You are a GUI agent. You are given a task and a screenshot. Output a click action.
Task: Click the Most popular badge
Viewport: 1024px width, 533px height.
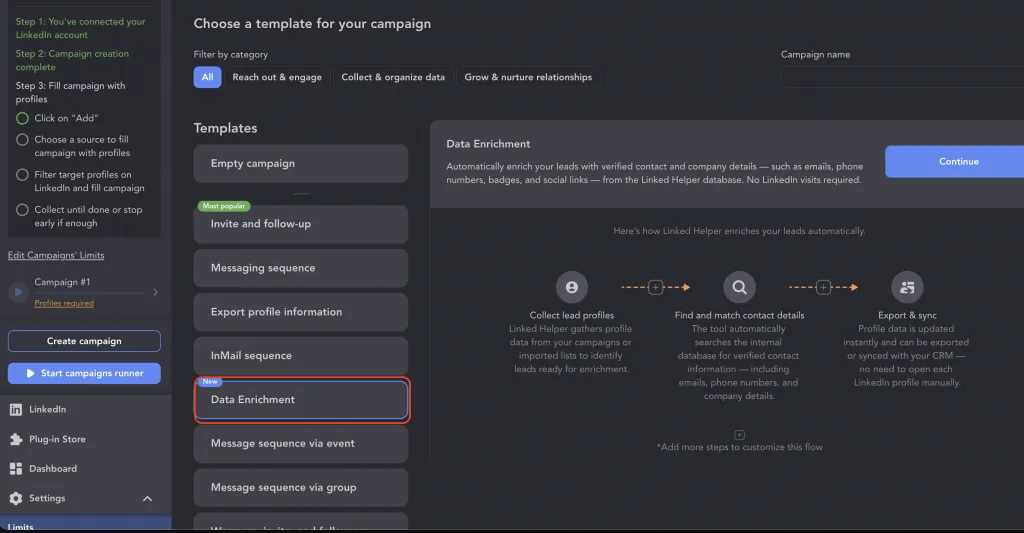[x=223, y=206]
